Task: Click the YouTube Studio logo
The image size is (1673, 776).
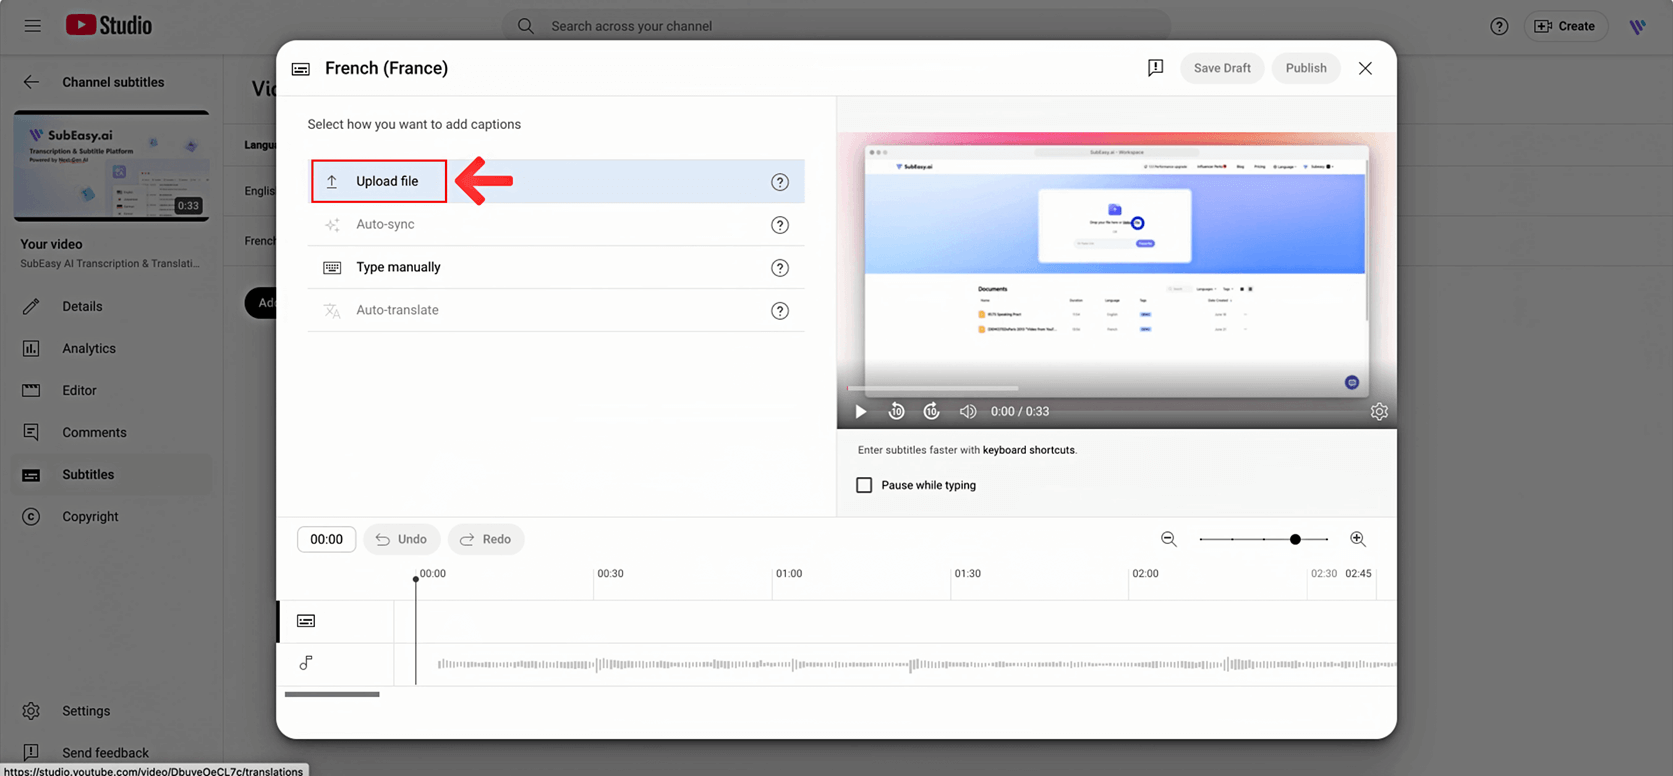Action: [x=109, y=25]
